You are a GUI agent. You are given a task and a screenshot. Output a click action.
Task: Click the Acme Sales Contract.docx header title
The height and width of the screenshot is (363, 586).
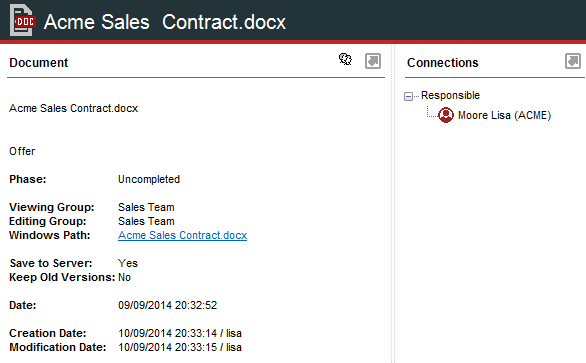pyautogui.click(x=165, y=22)
